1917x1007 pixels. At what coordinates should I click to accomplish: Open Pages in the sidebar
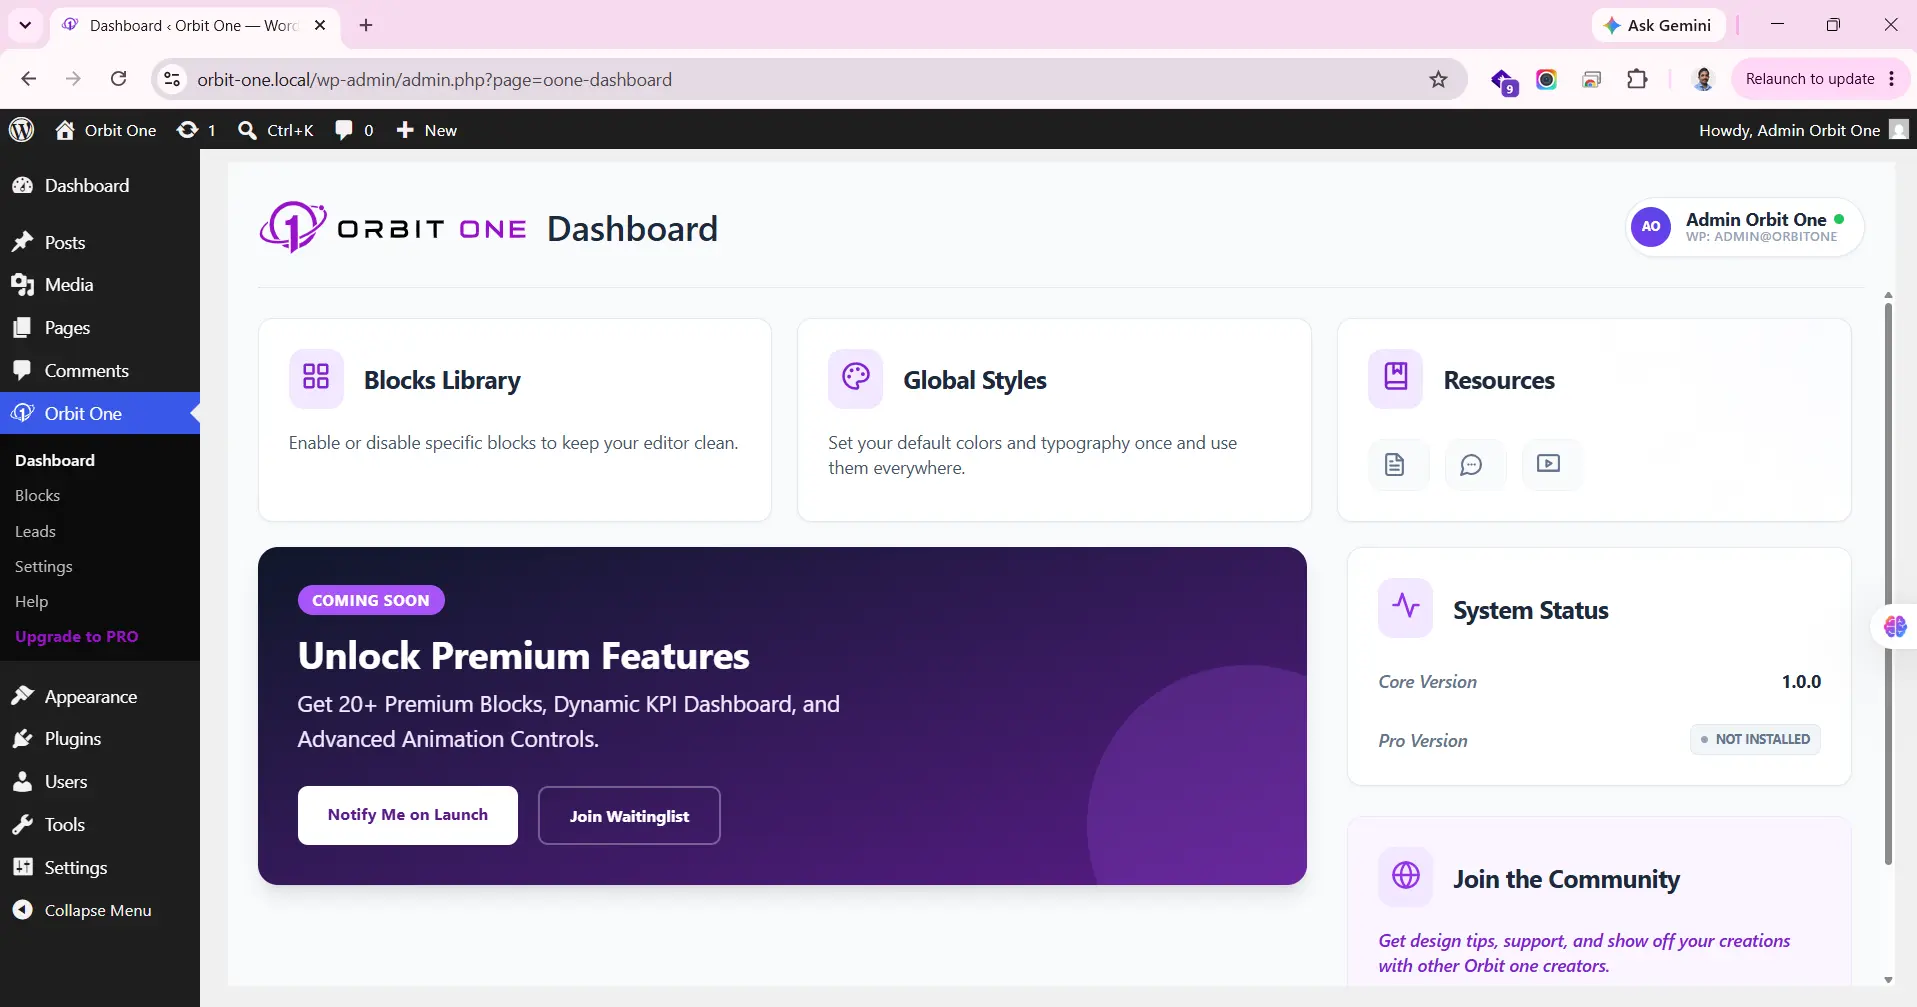click(x=100, y=328)
